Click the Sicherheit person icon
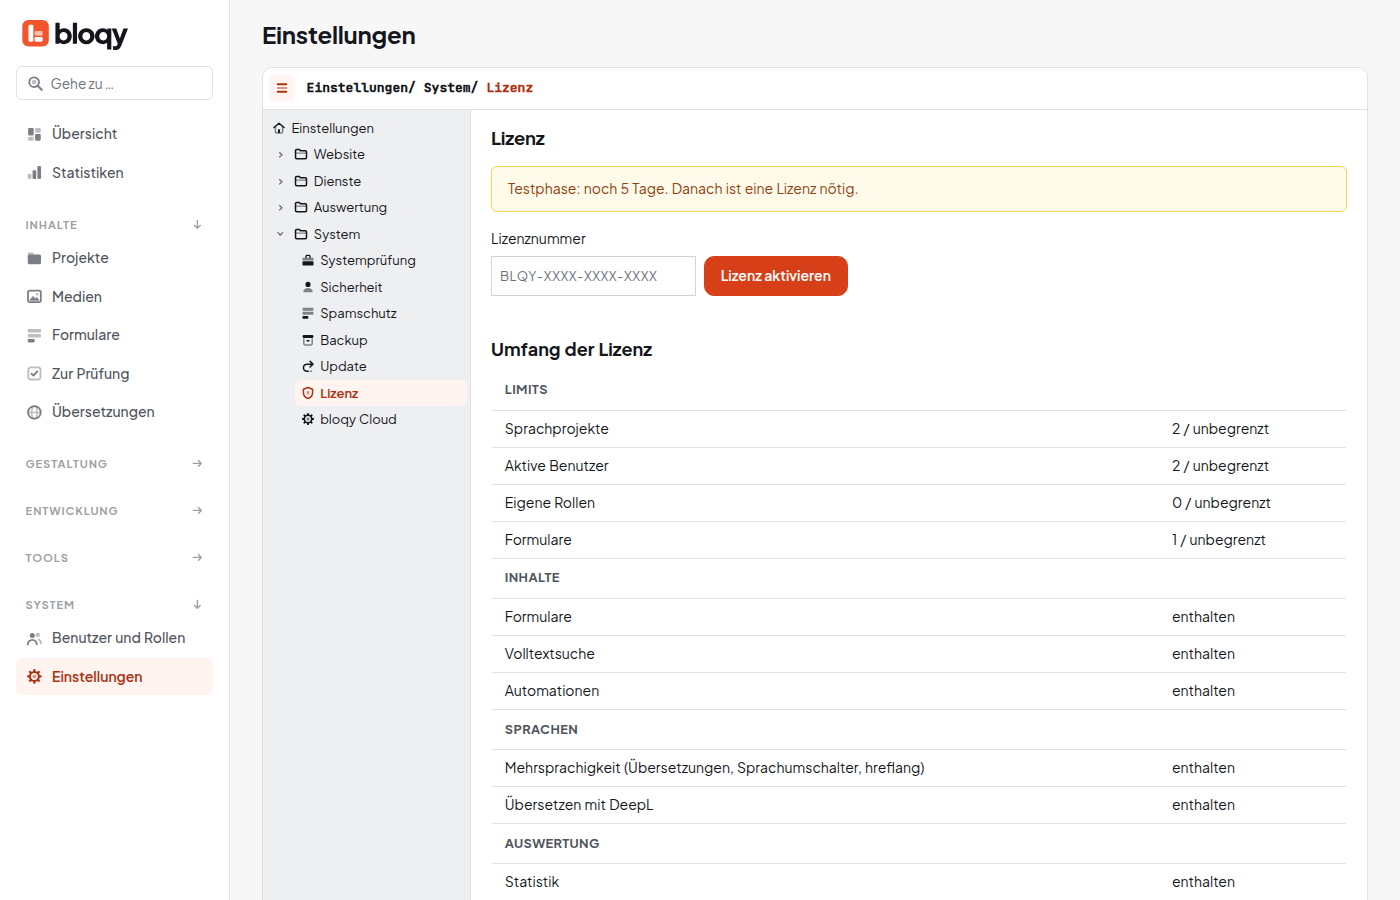This screenshot has height=900, width=1400. [x=308, y=287]
